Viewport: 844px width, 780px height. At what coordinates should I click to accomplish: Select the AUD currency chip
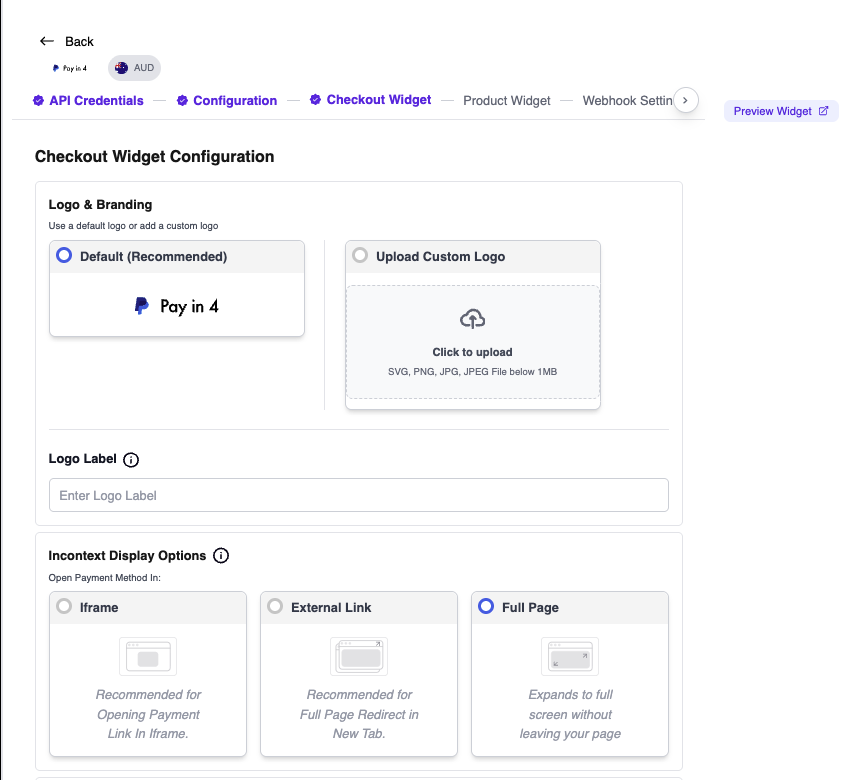click(135, 68)
